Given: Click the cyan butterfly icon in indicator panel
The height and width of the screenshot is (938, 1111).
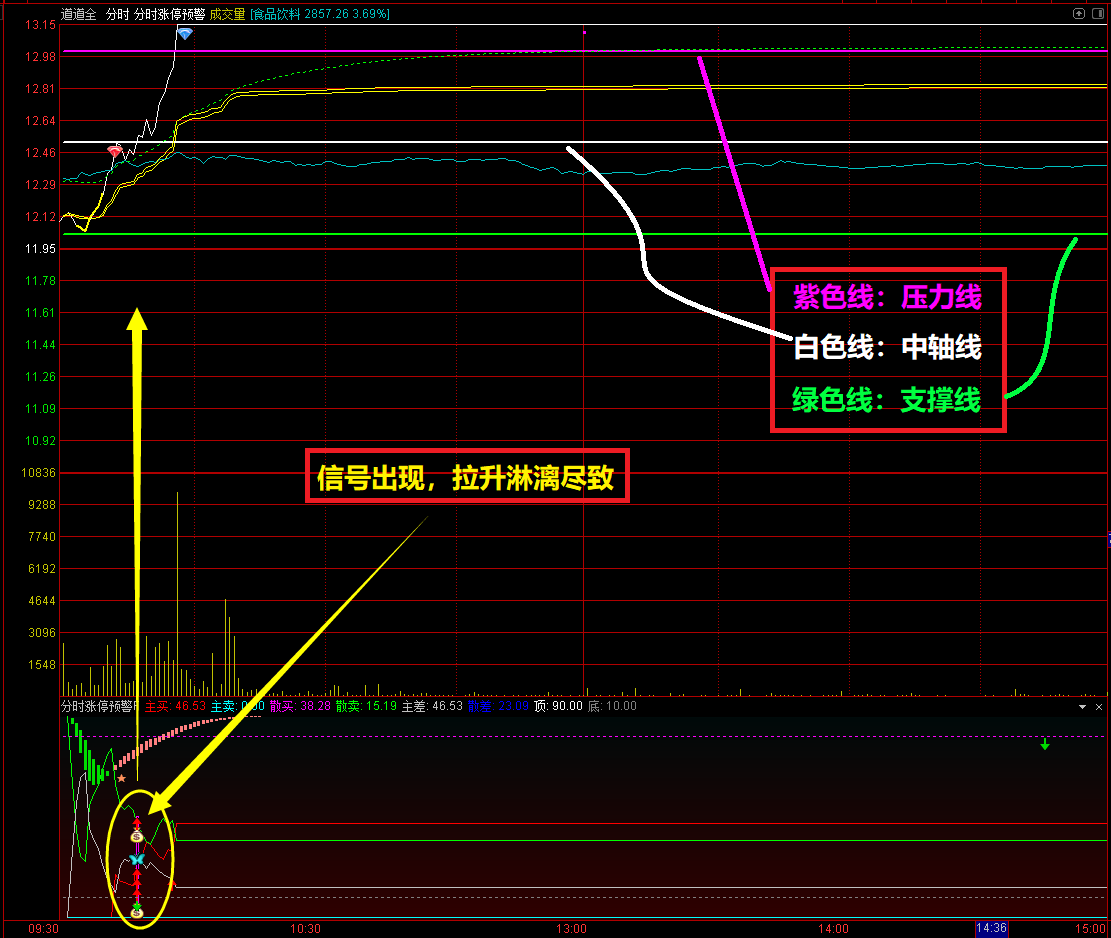Looking at the screenshot, I should pyautogui.click(x=137, y=859).
